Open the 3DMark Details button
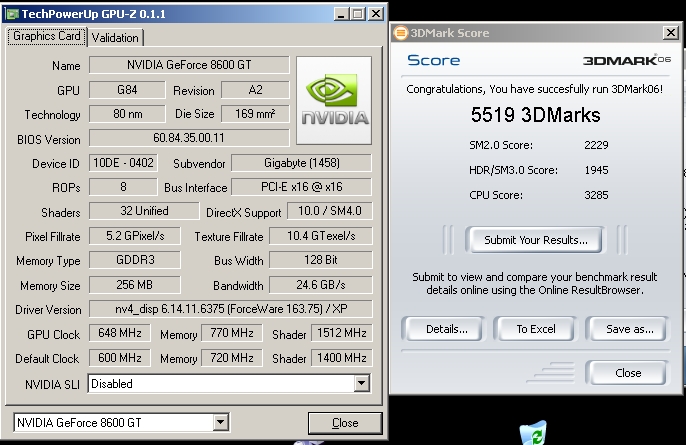This screenshot has width=686, height=445. [443, 329]
